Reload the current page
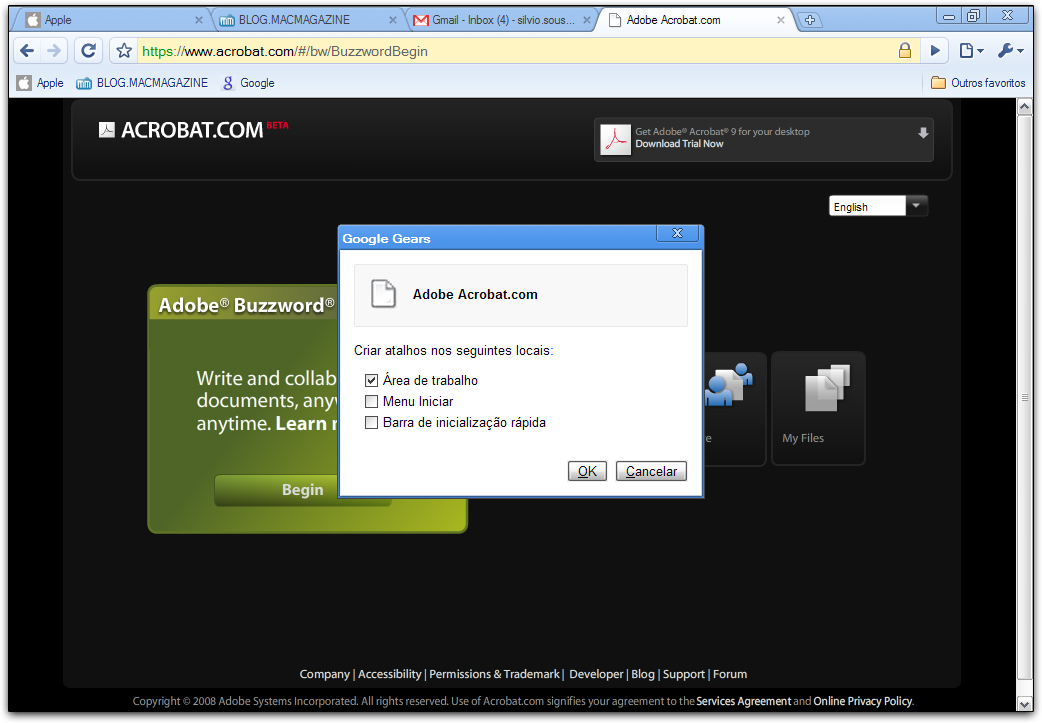Image resolution: width=1042 pixels, height=723 pixels. 88,51
